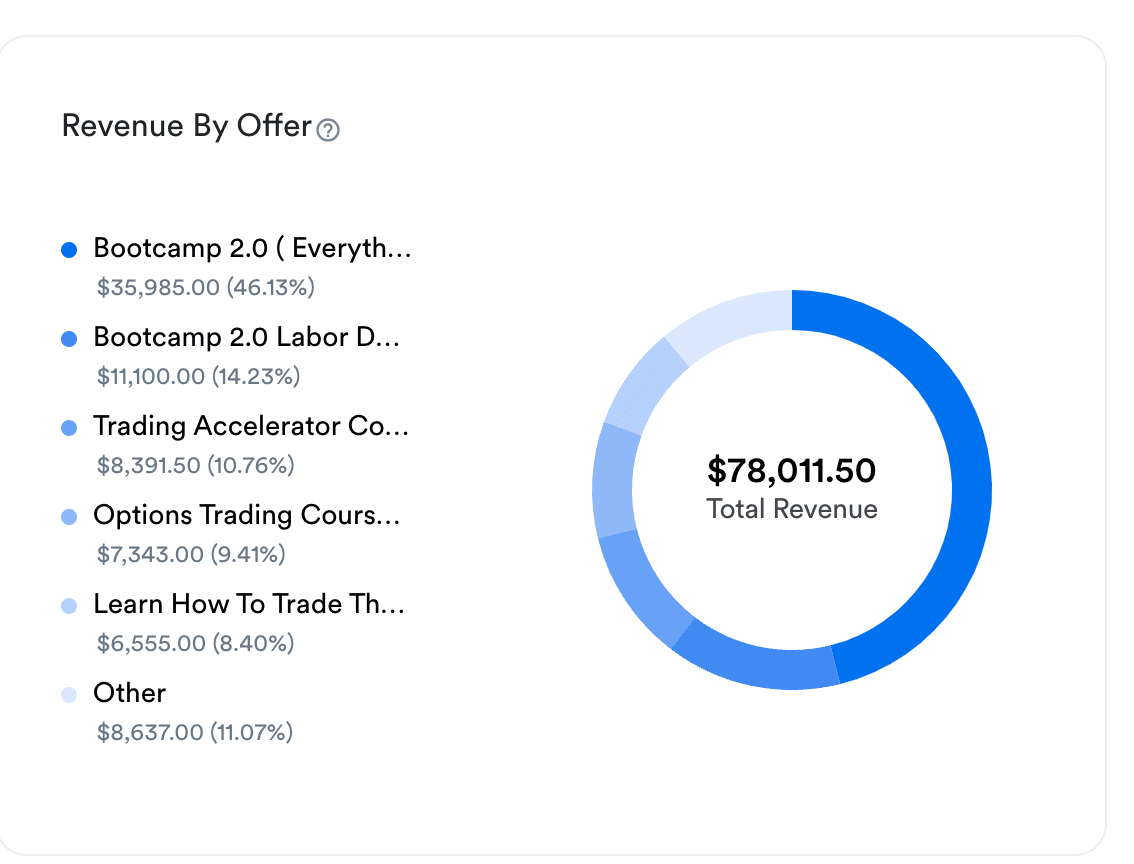Click the $11,100.00 (14.23%) revenue value
The image size is (1134, 864).
pos(198,377)
